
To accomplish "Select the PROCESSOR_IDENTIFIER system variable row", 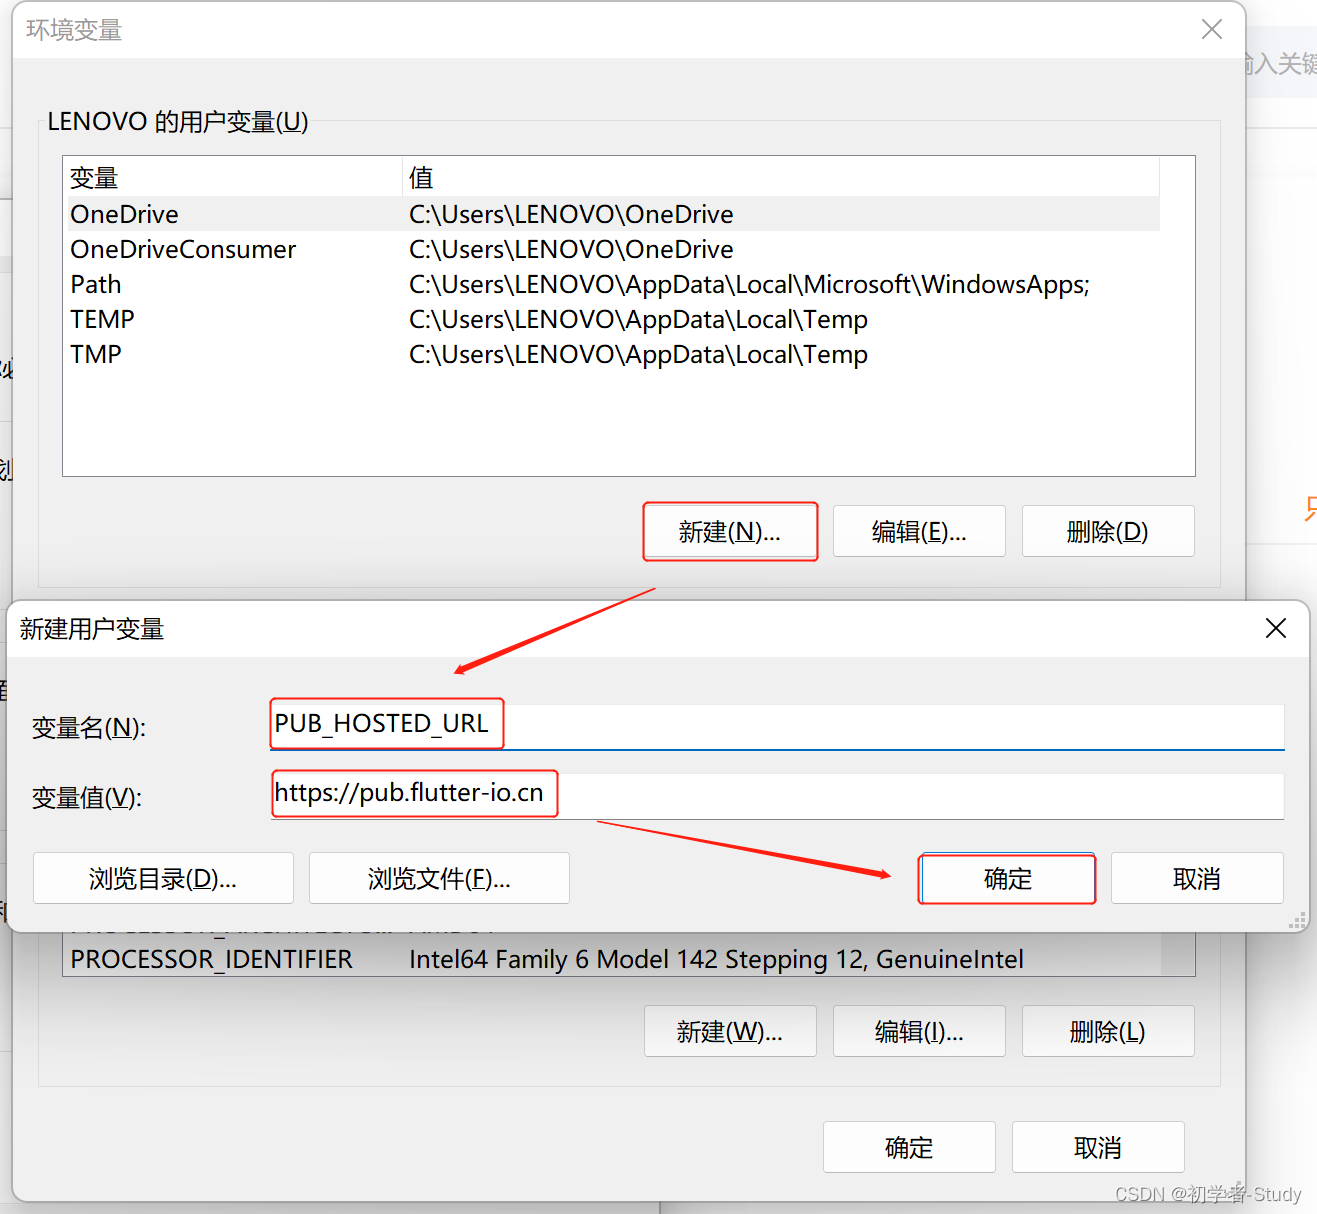I will point(611,959).
